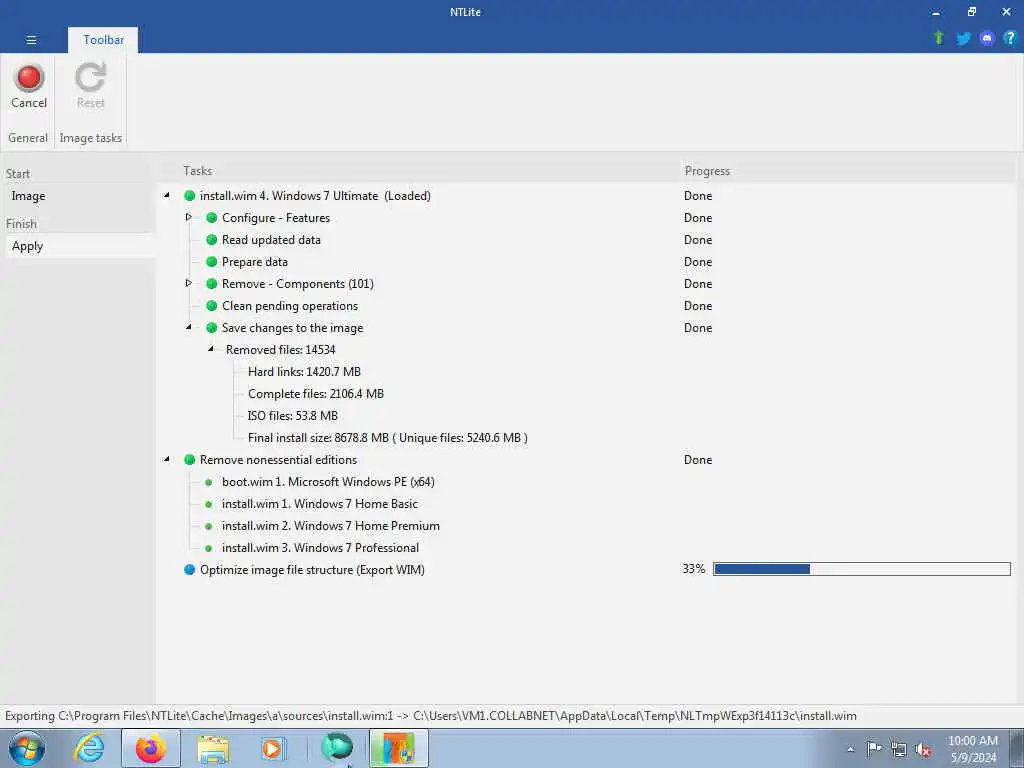
Task: Select Optimize image file structure (Export WIM) row
Action: [312, 569]
